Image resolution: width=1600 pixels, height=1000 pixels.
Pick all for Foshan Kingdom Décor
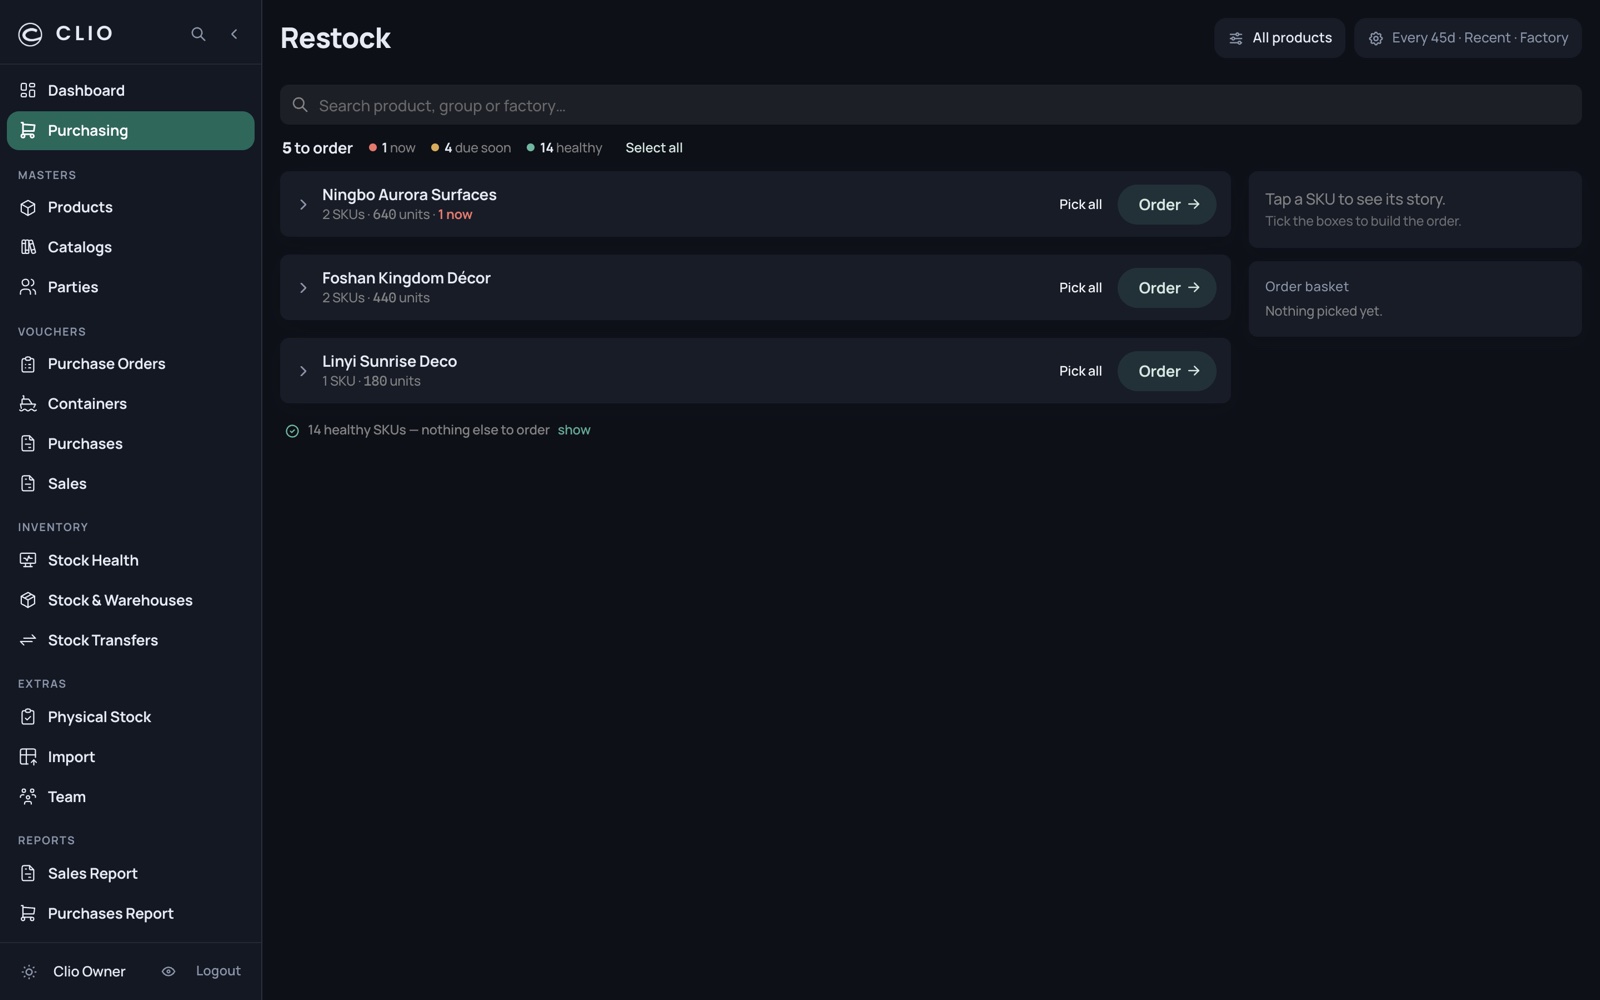pos(1080,288)
